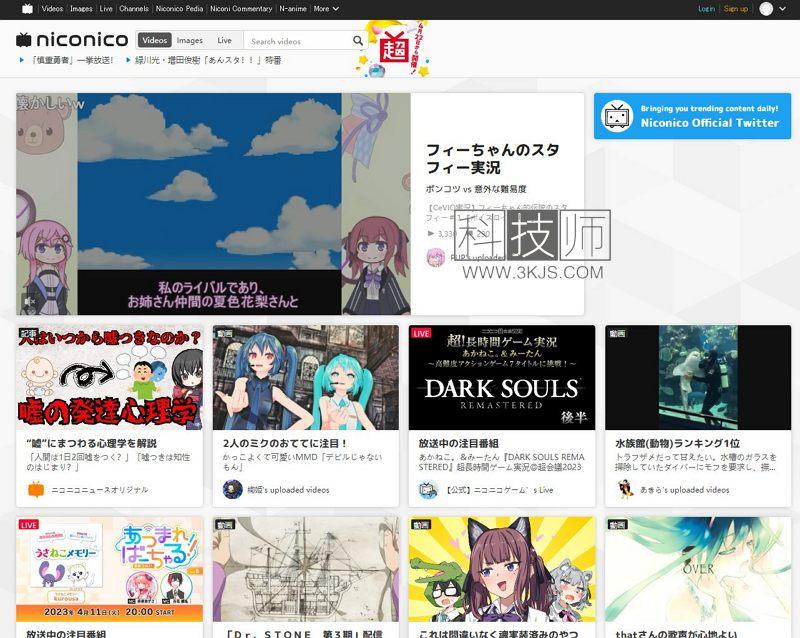Image resolution: width=800 pixels, height=638 pixels.
Task: Open the あつまれぱーちゃる live thumbnail
Action: coord(109,569)
